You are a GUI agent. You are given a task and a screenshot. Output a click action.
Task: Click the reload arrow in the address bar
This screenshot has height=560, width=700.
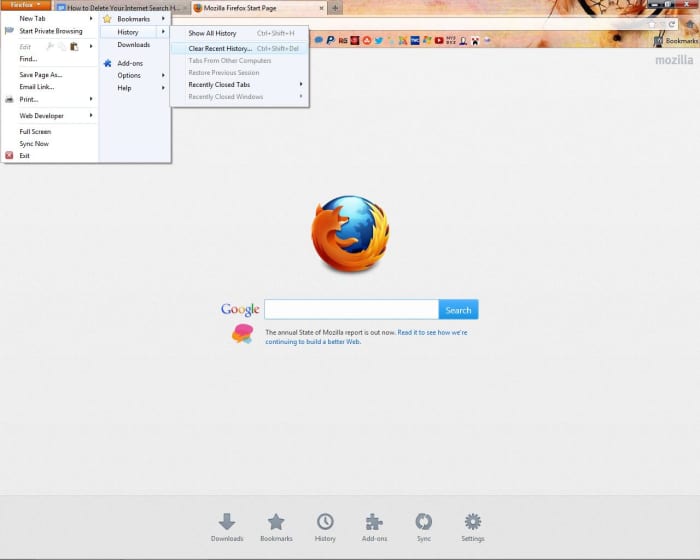coord(672,25)
